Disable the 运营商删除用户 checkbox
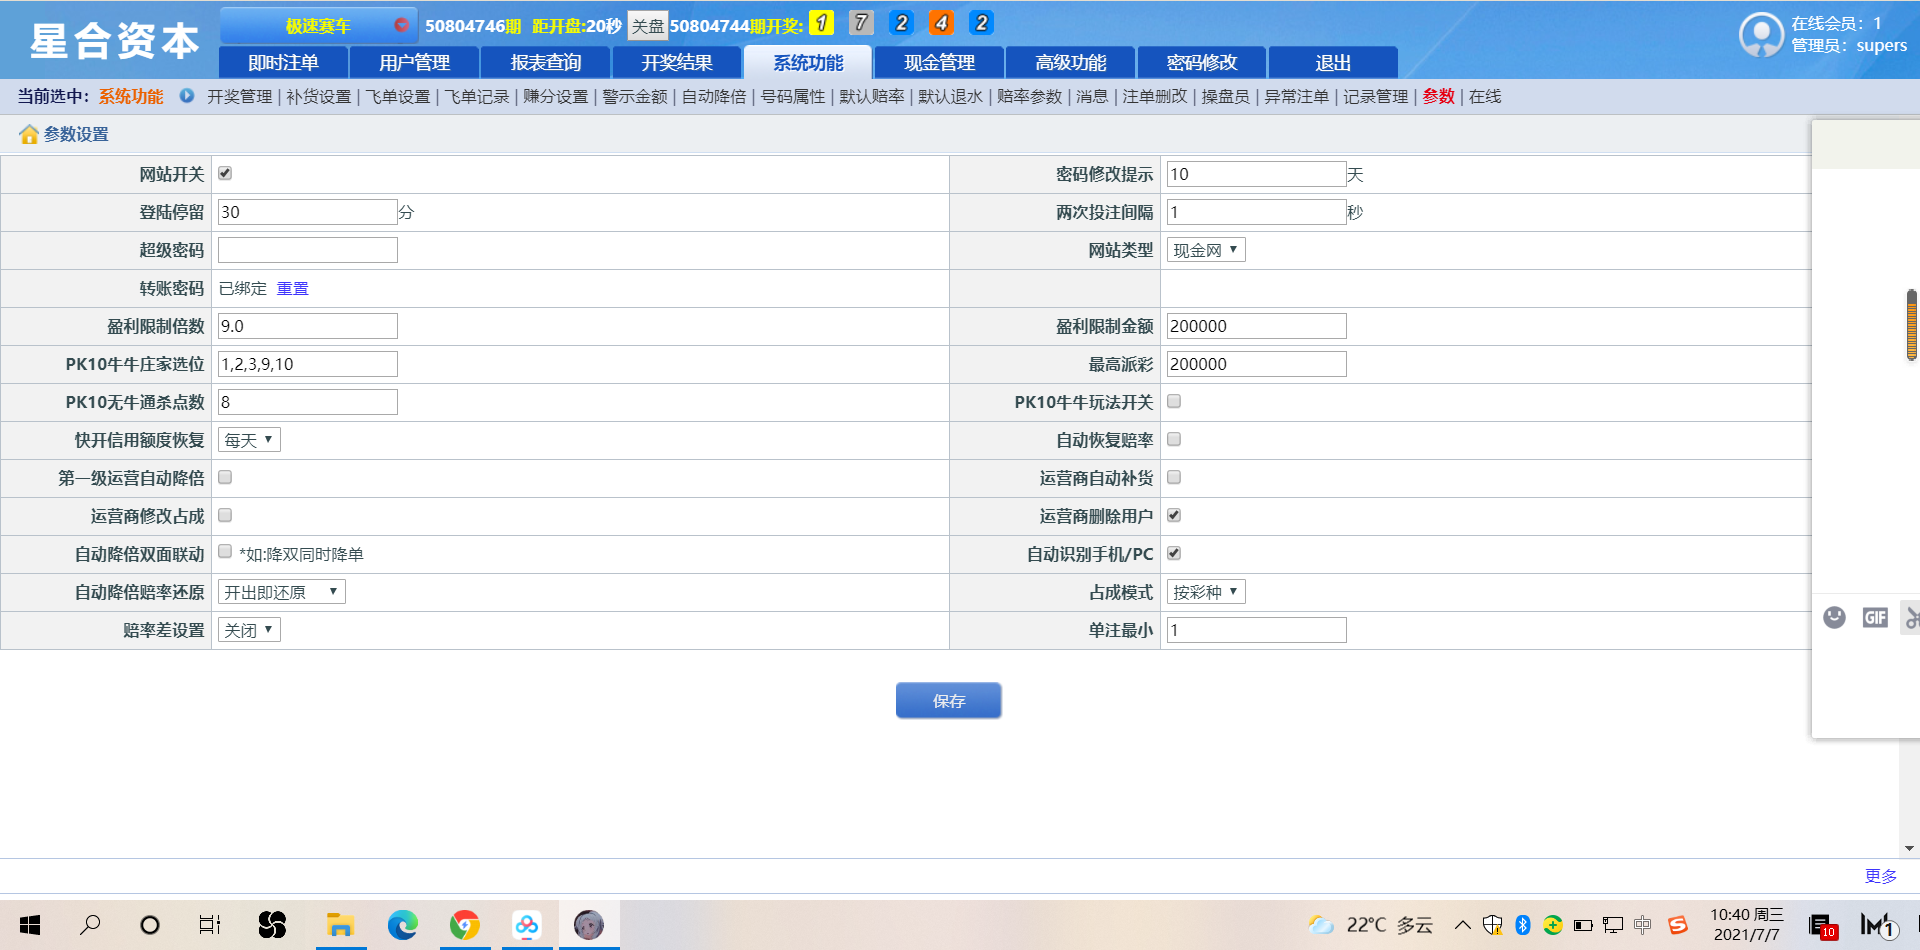 click(x=1174, y=515)
